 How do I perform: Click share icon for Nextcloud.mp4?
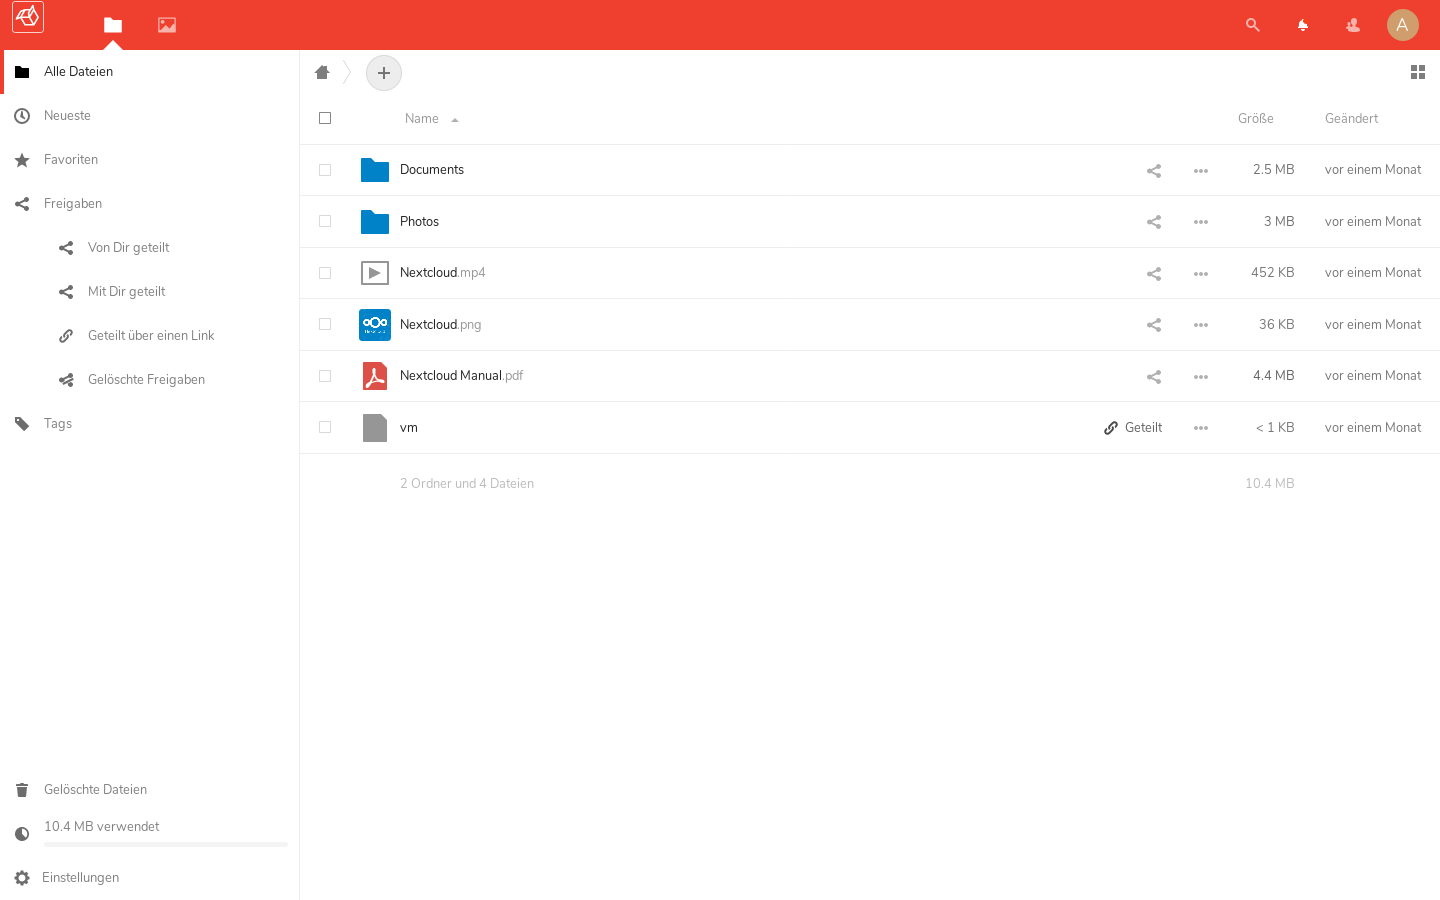(x=1154, y=274)
